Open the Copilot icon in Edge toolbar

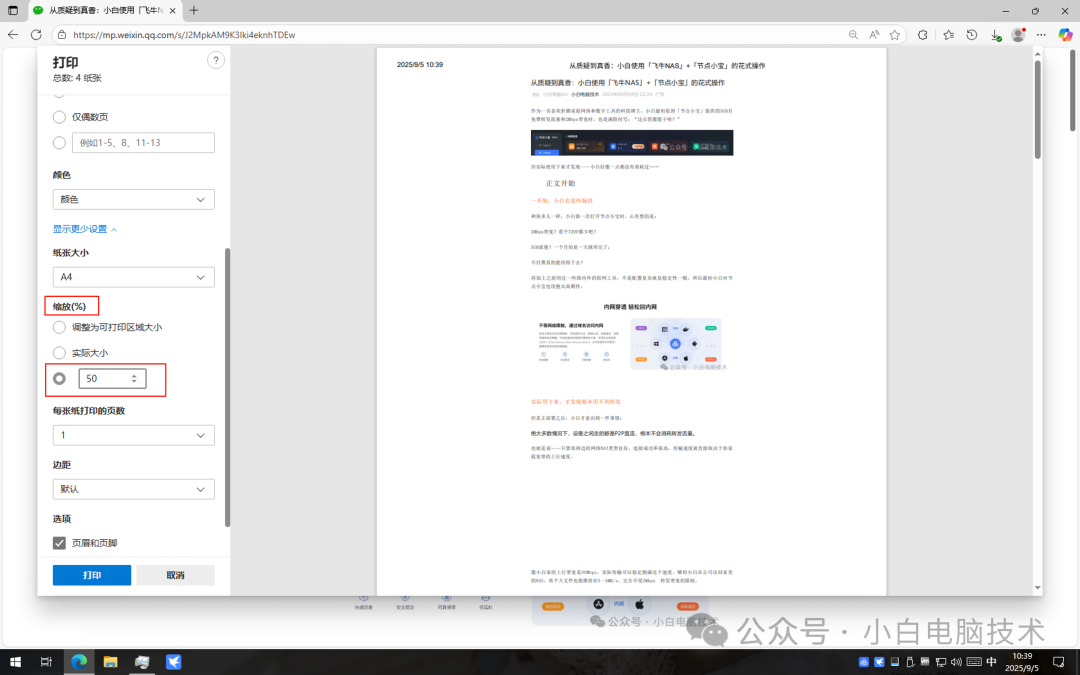coord(1065,34)
